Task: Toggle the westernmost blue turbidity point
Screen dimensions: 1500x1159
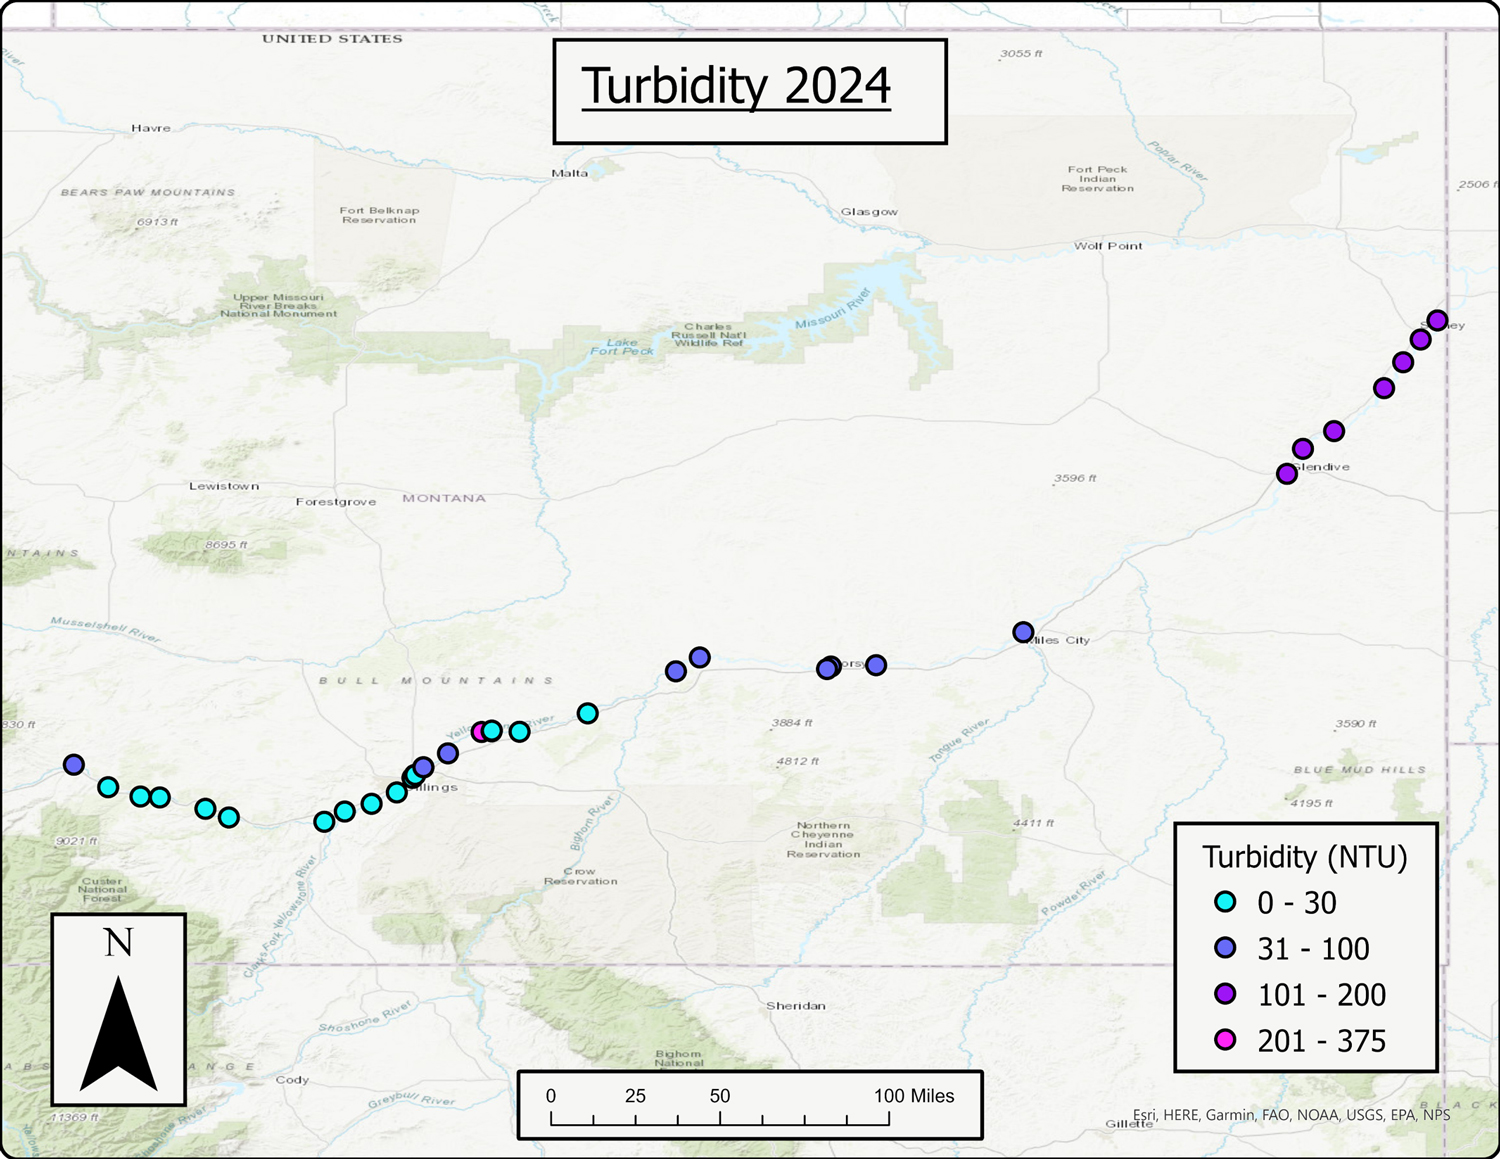Action: [73, 764]
